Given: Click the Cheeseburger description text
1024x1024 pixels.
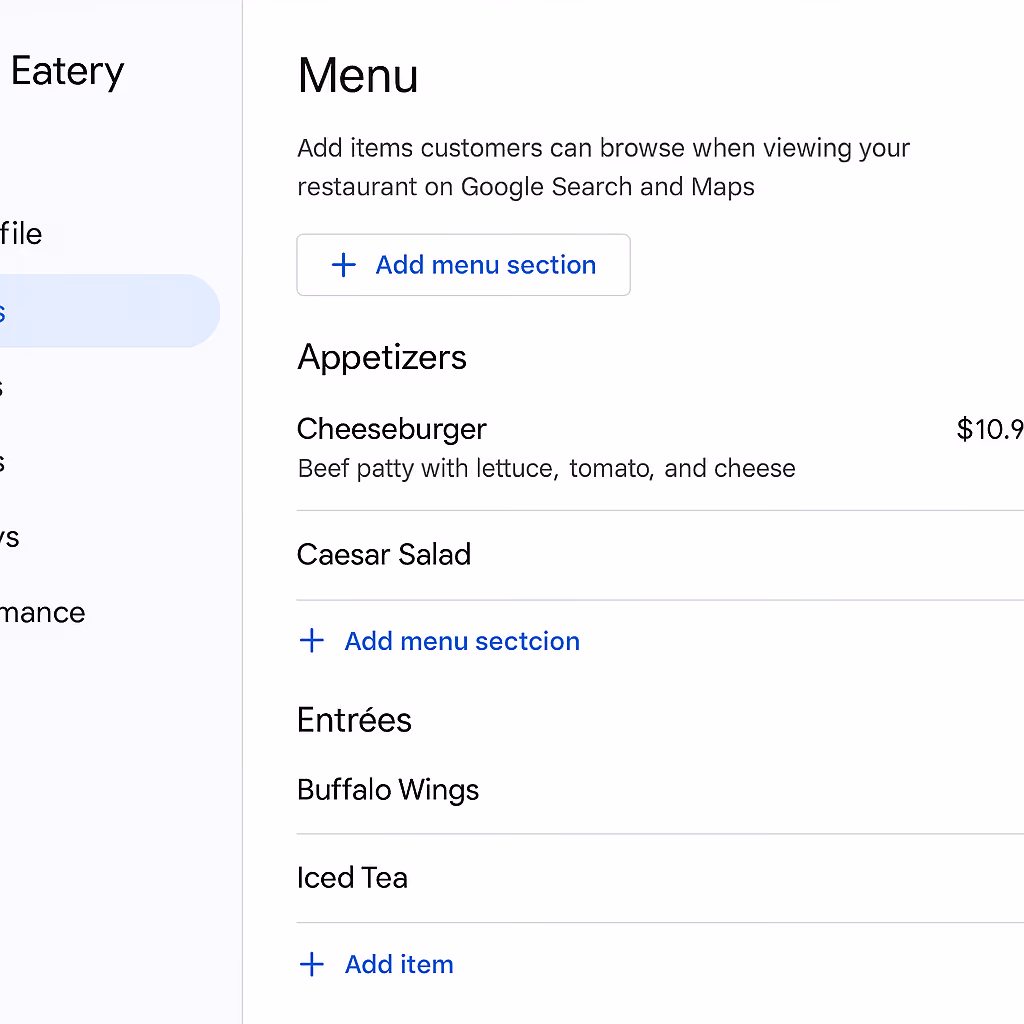Looking at the screenshot, I should point(547,468).
